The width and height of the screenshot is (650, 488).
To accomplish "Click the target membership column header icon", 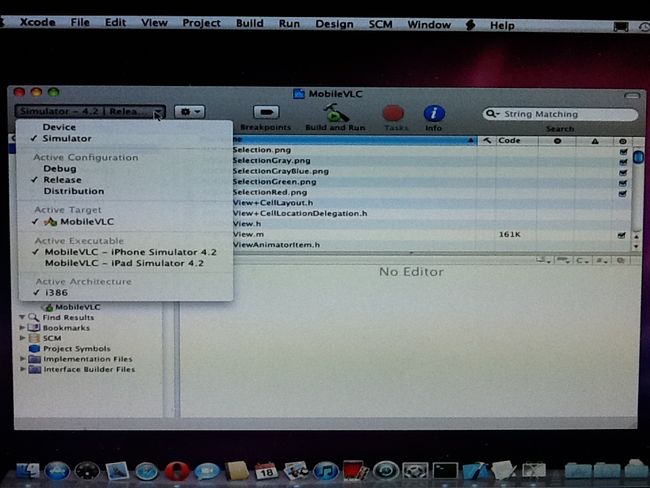I will (x=623, y=141).
